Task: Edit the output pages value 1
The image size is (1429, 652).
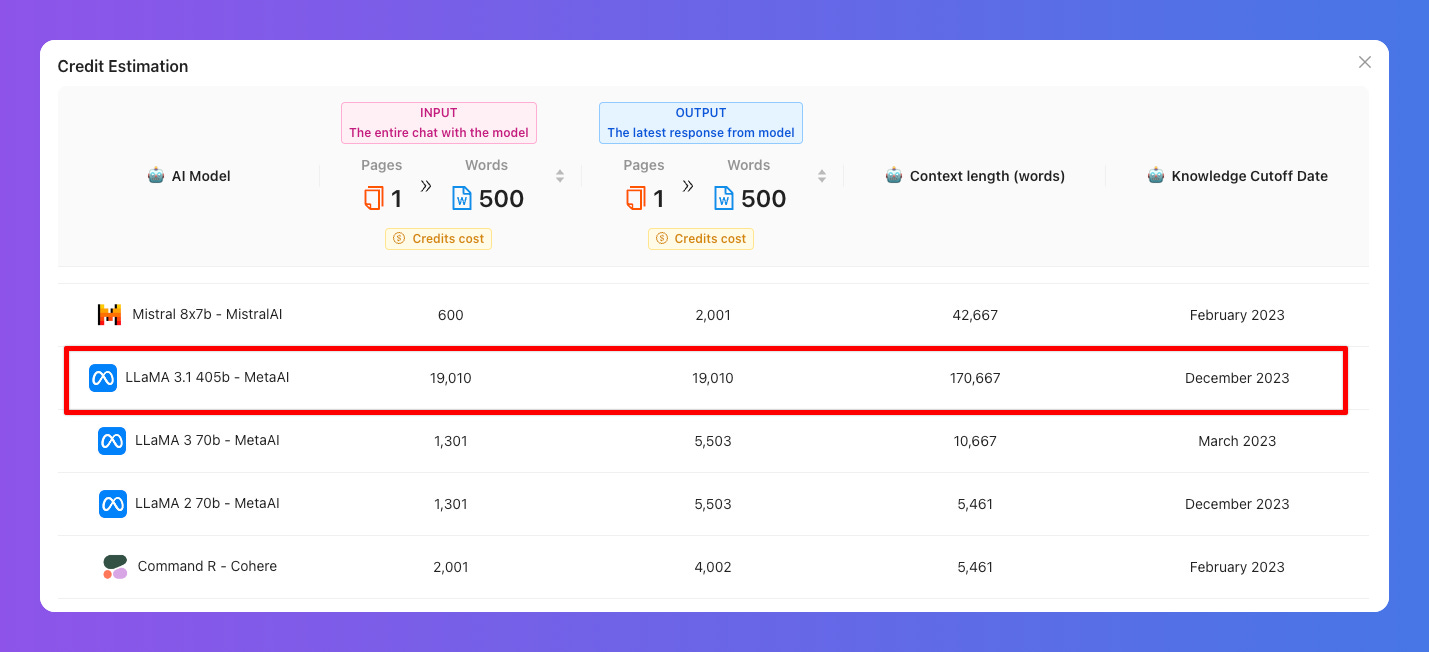Action: (x=658, y=199)
